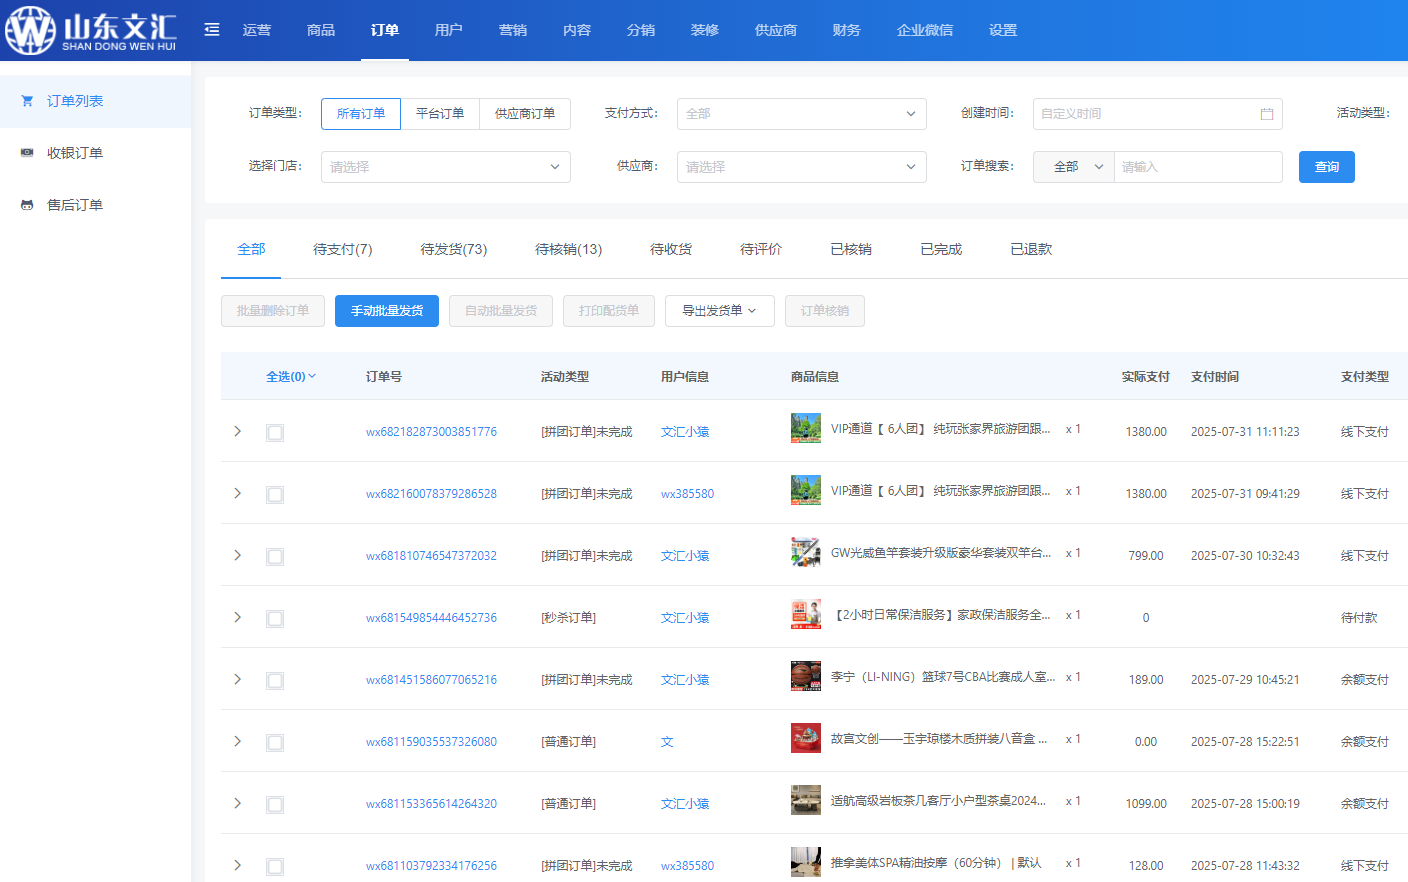The image size is (1408, 882).
Task: Expand row of order wx681153365614264320
Action: coord(237,803)
